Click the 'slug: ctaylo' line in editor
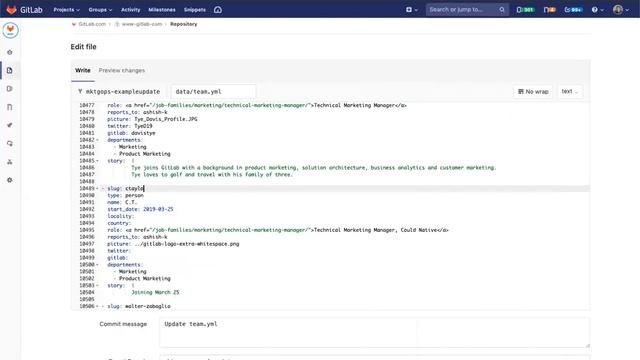 point(126,189)
